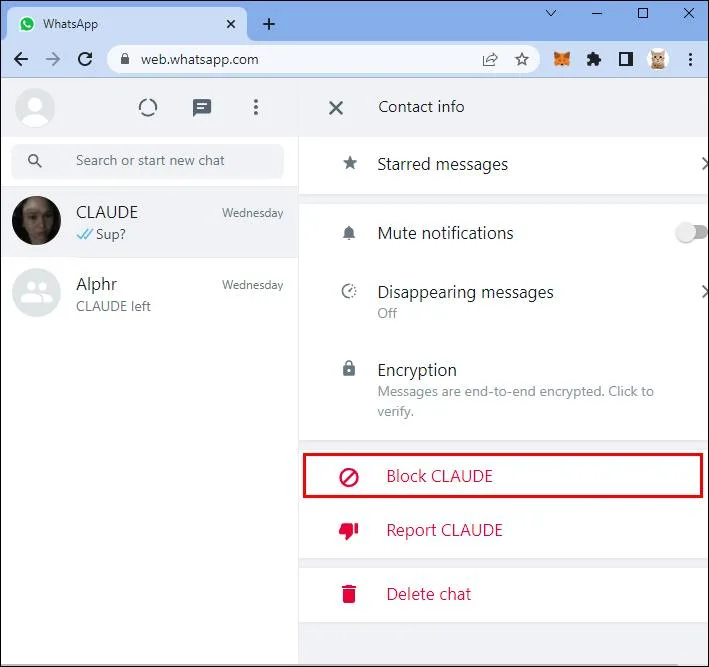Maximize the browser window

pyautogui.click(x=643, y=13)
